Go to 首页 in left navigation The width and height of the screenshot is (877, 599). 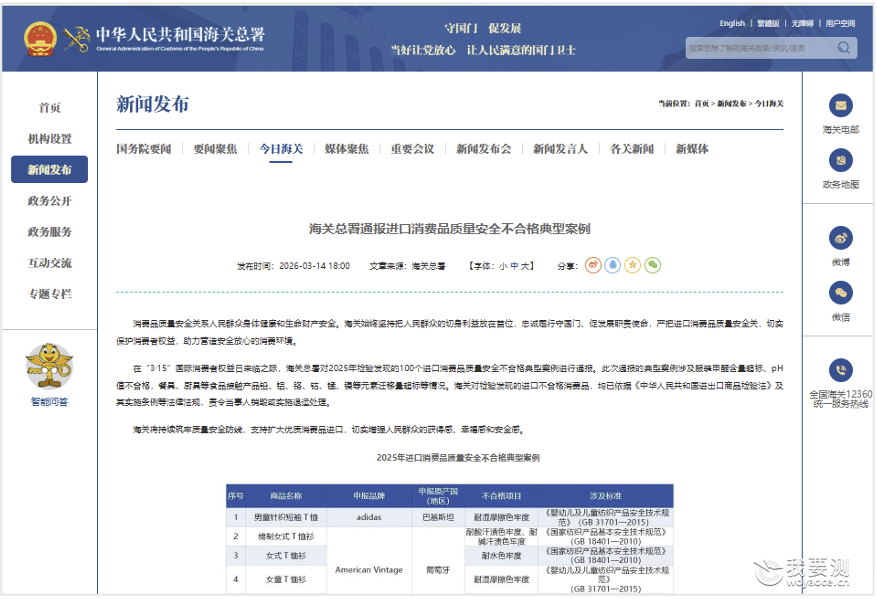pos(50,108)
